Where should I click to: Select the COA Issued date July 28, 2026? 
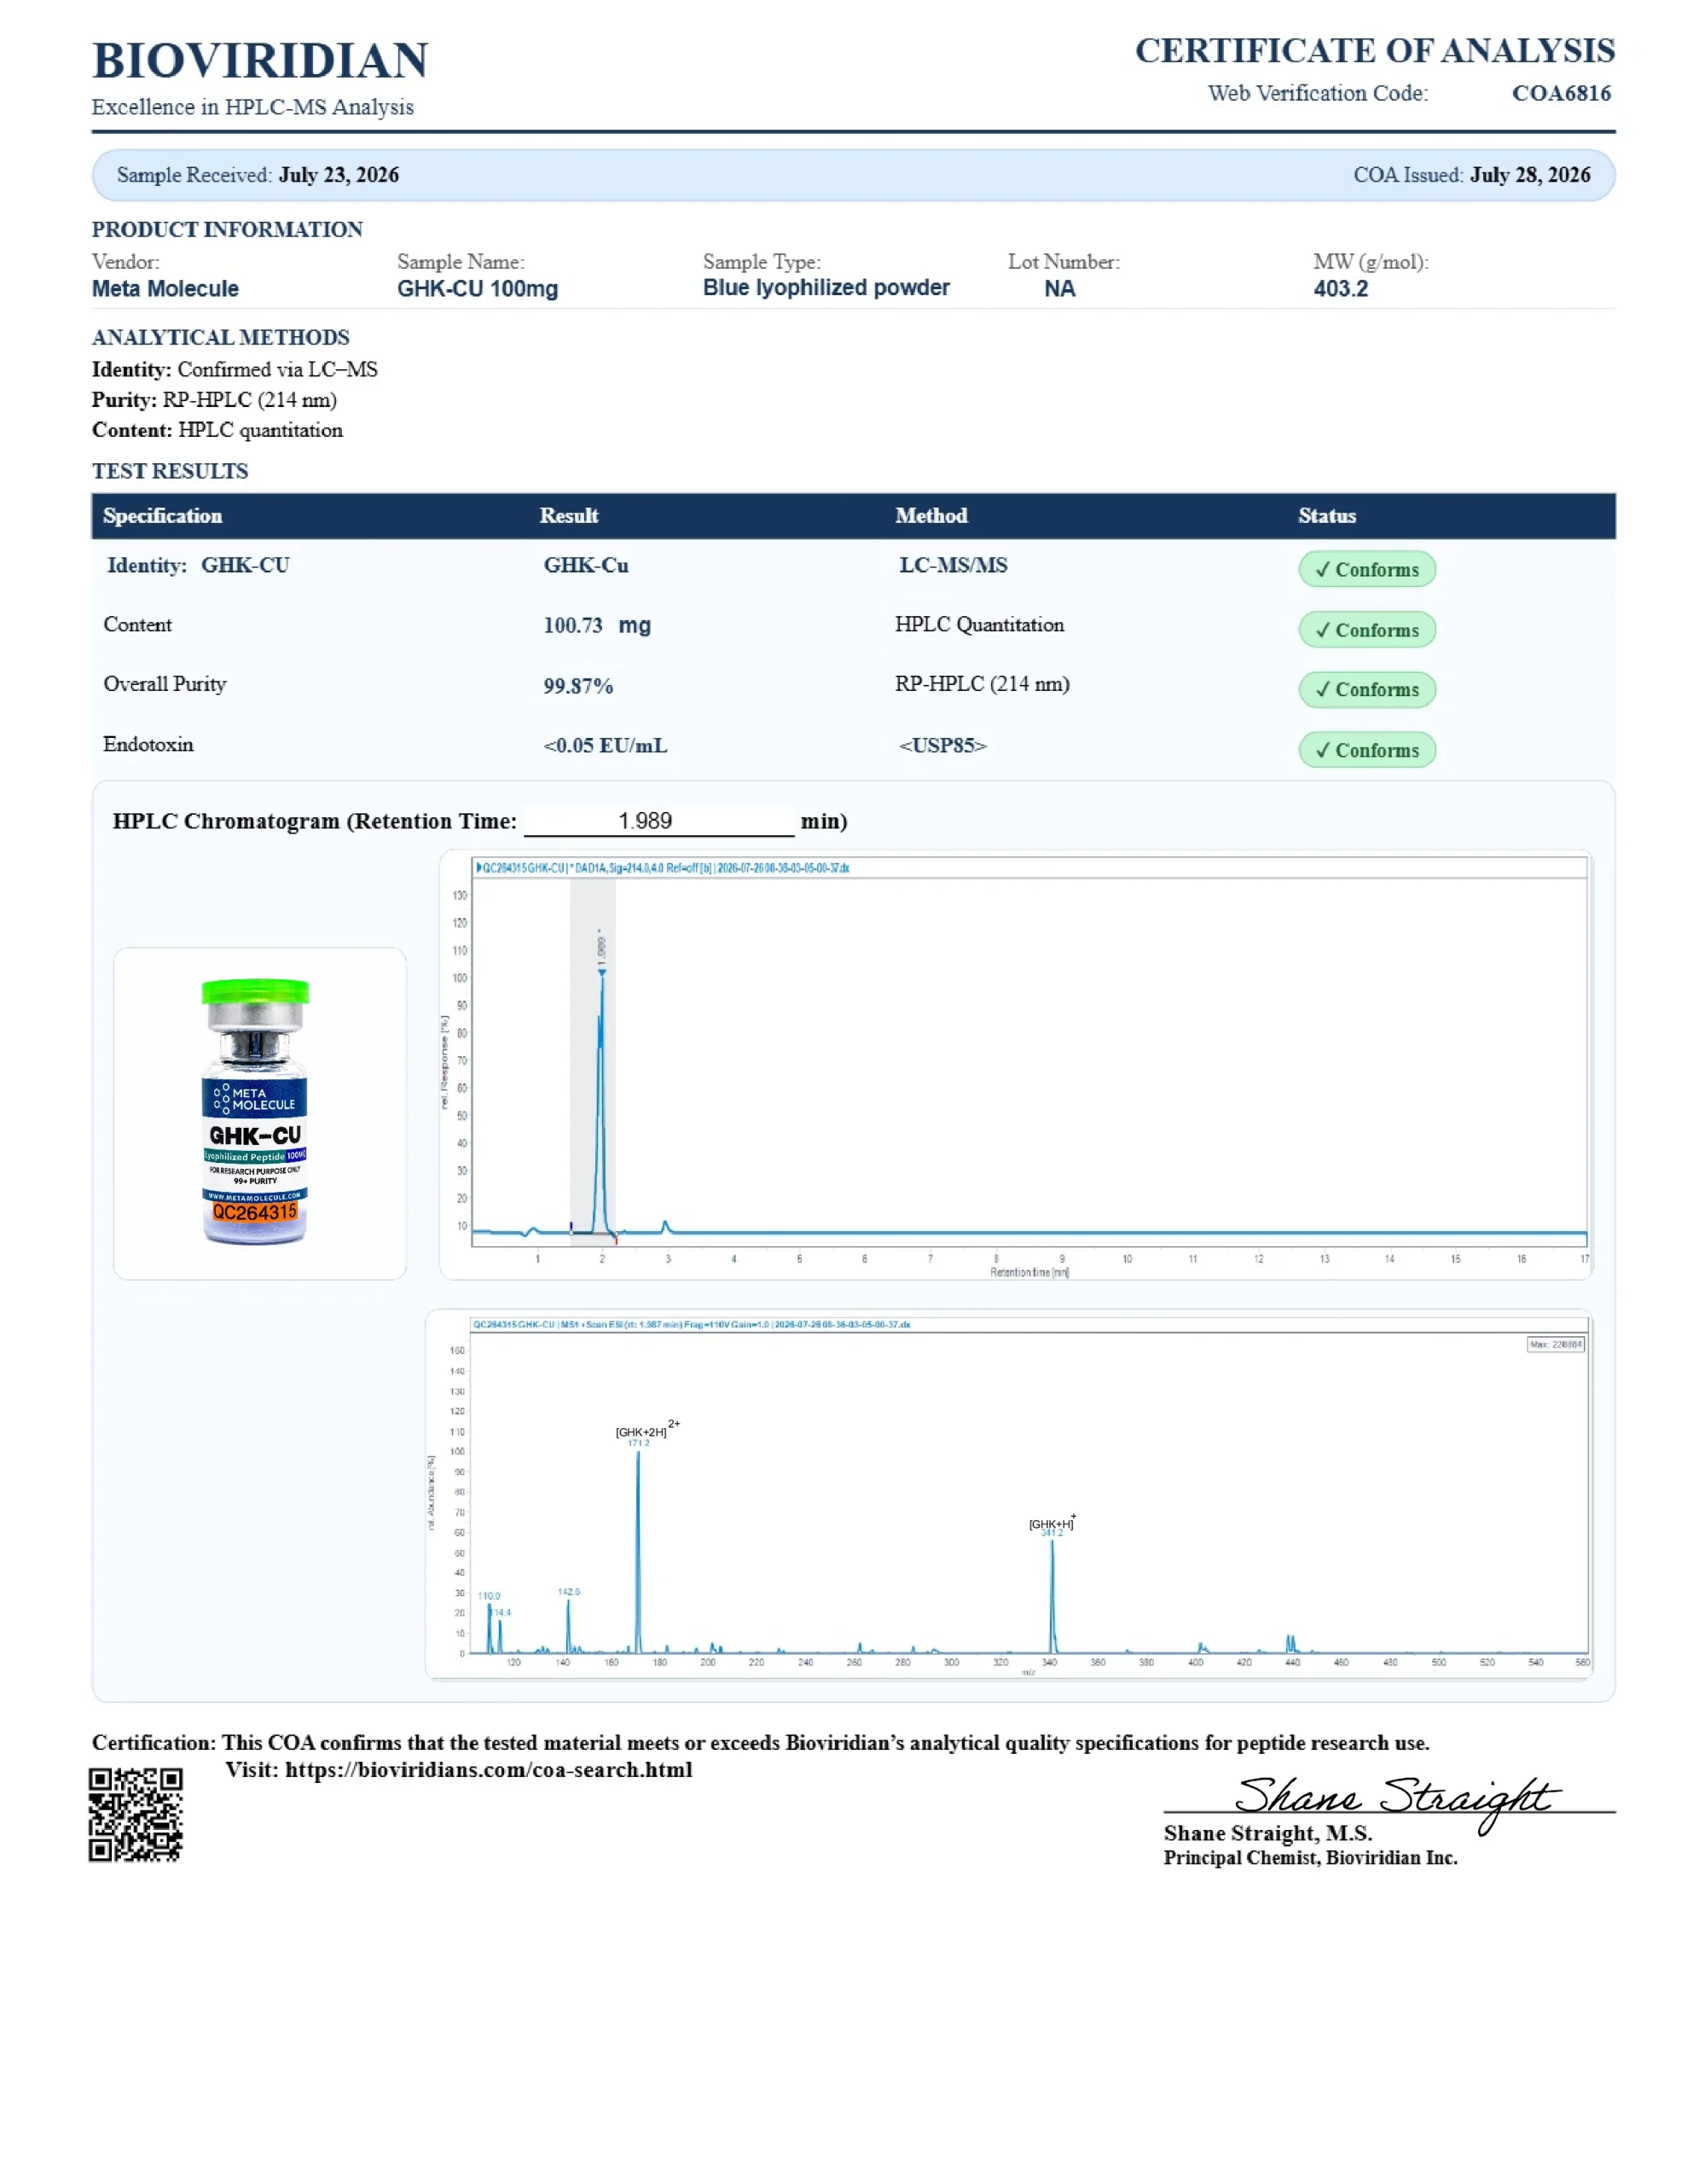pyautogui.click(x=1530, y=175)
